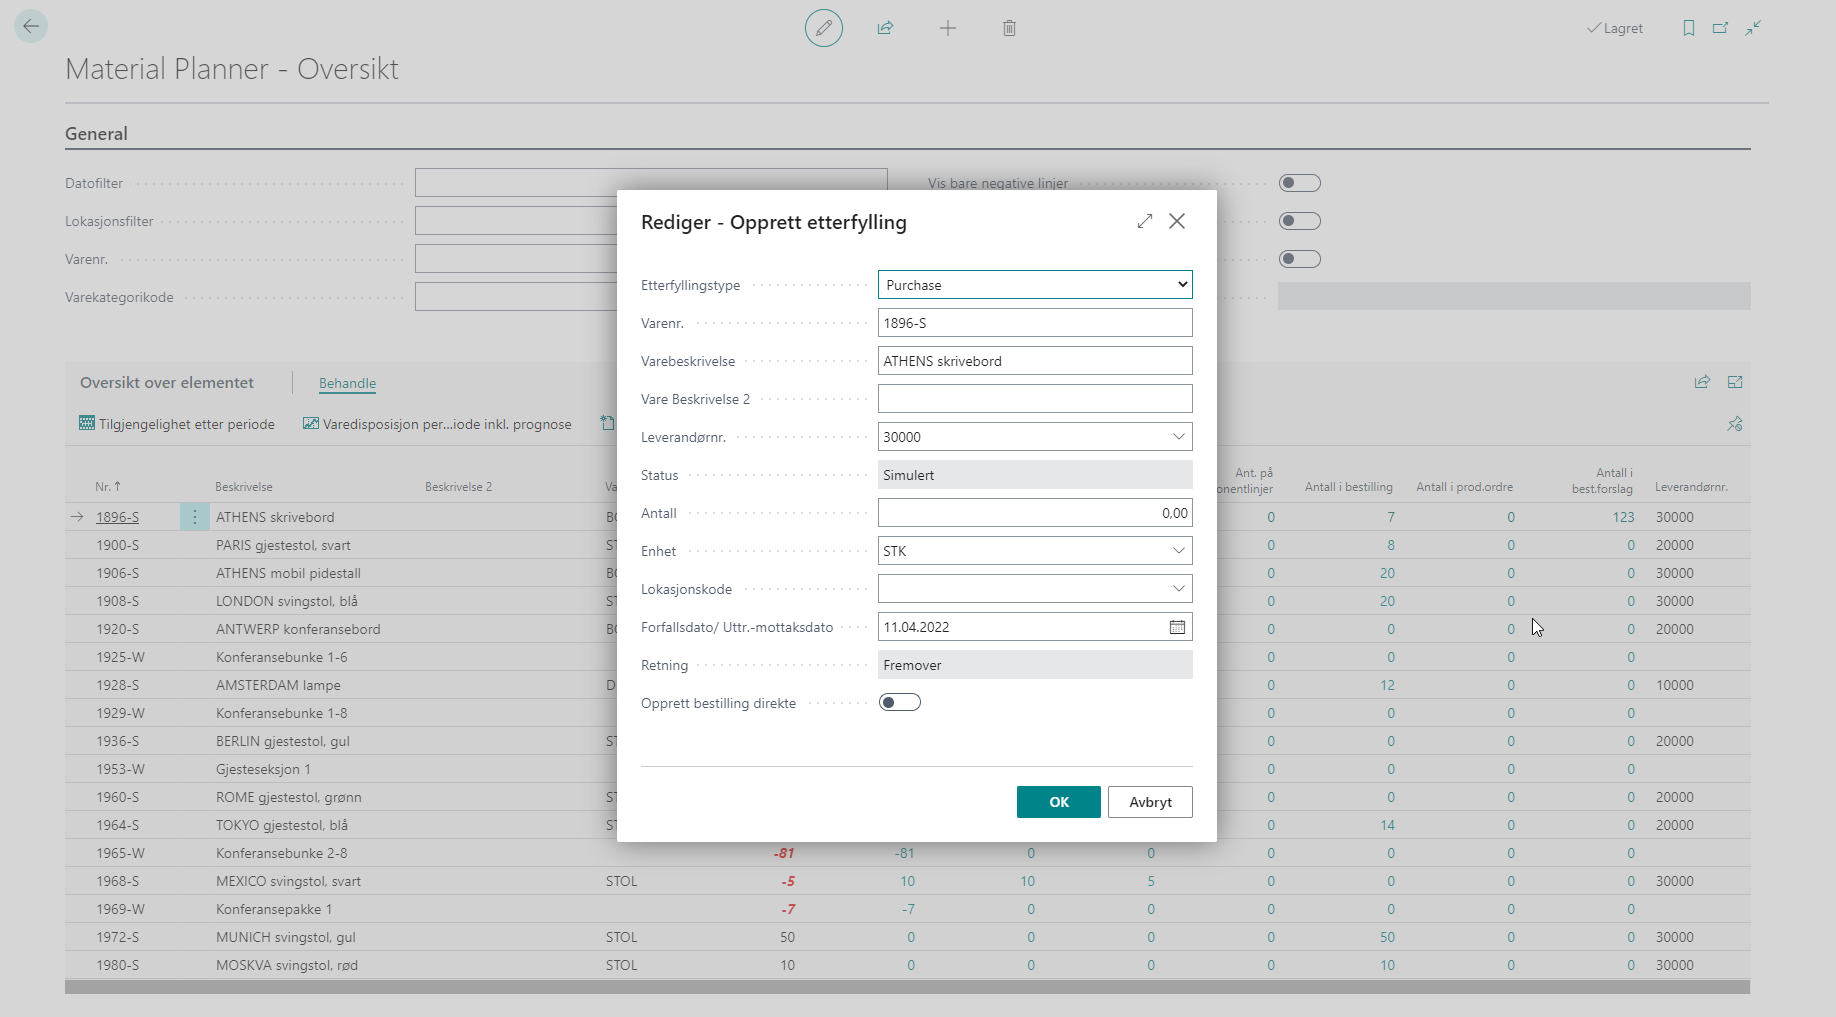Confirm the dialog with OK
The width and height of the screenshot is (1836, 1017).
point(1058,802)
